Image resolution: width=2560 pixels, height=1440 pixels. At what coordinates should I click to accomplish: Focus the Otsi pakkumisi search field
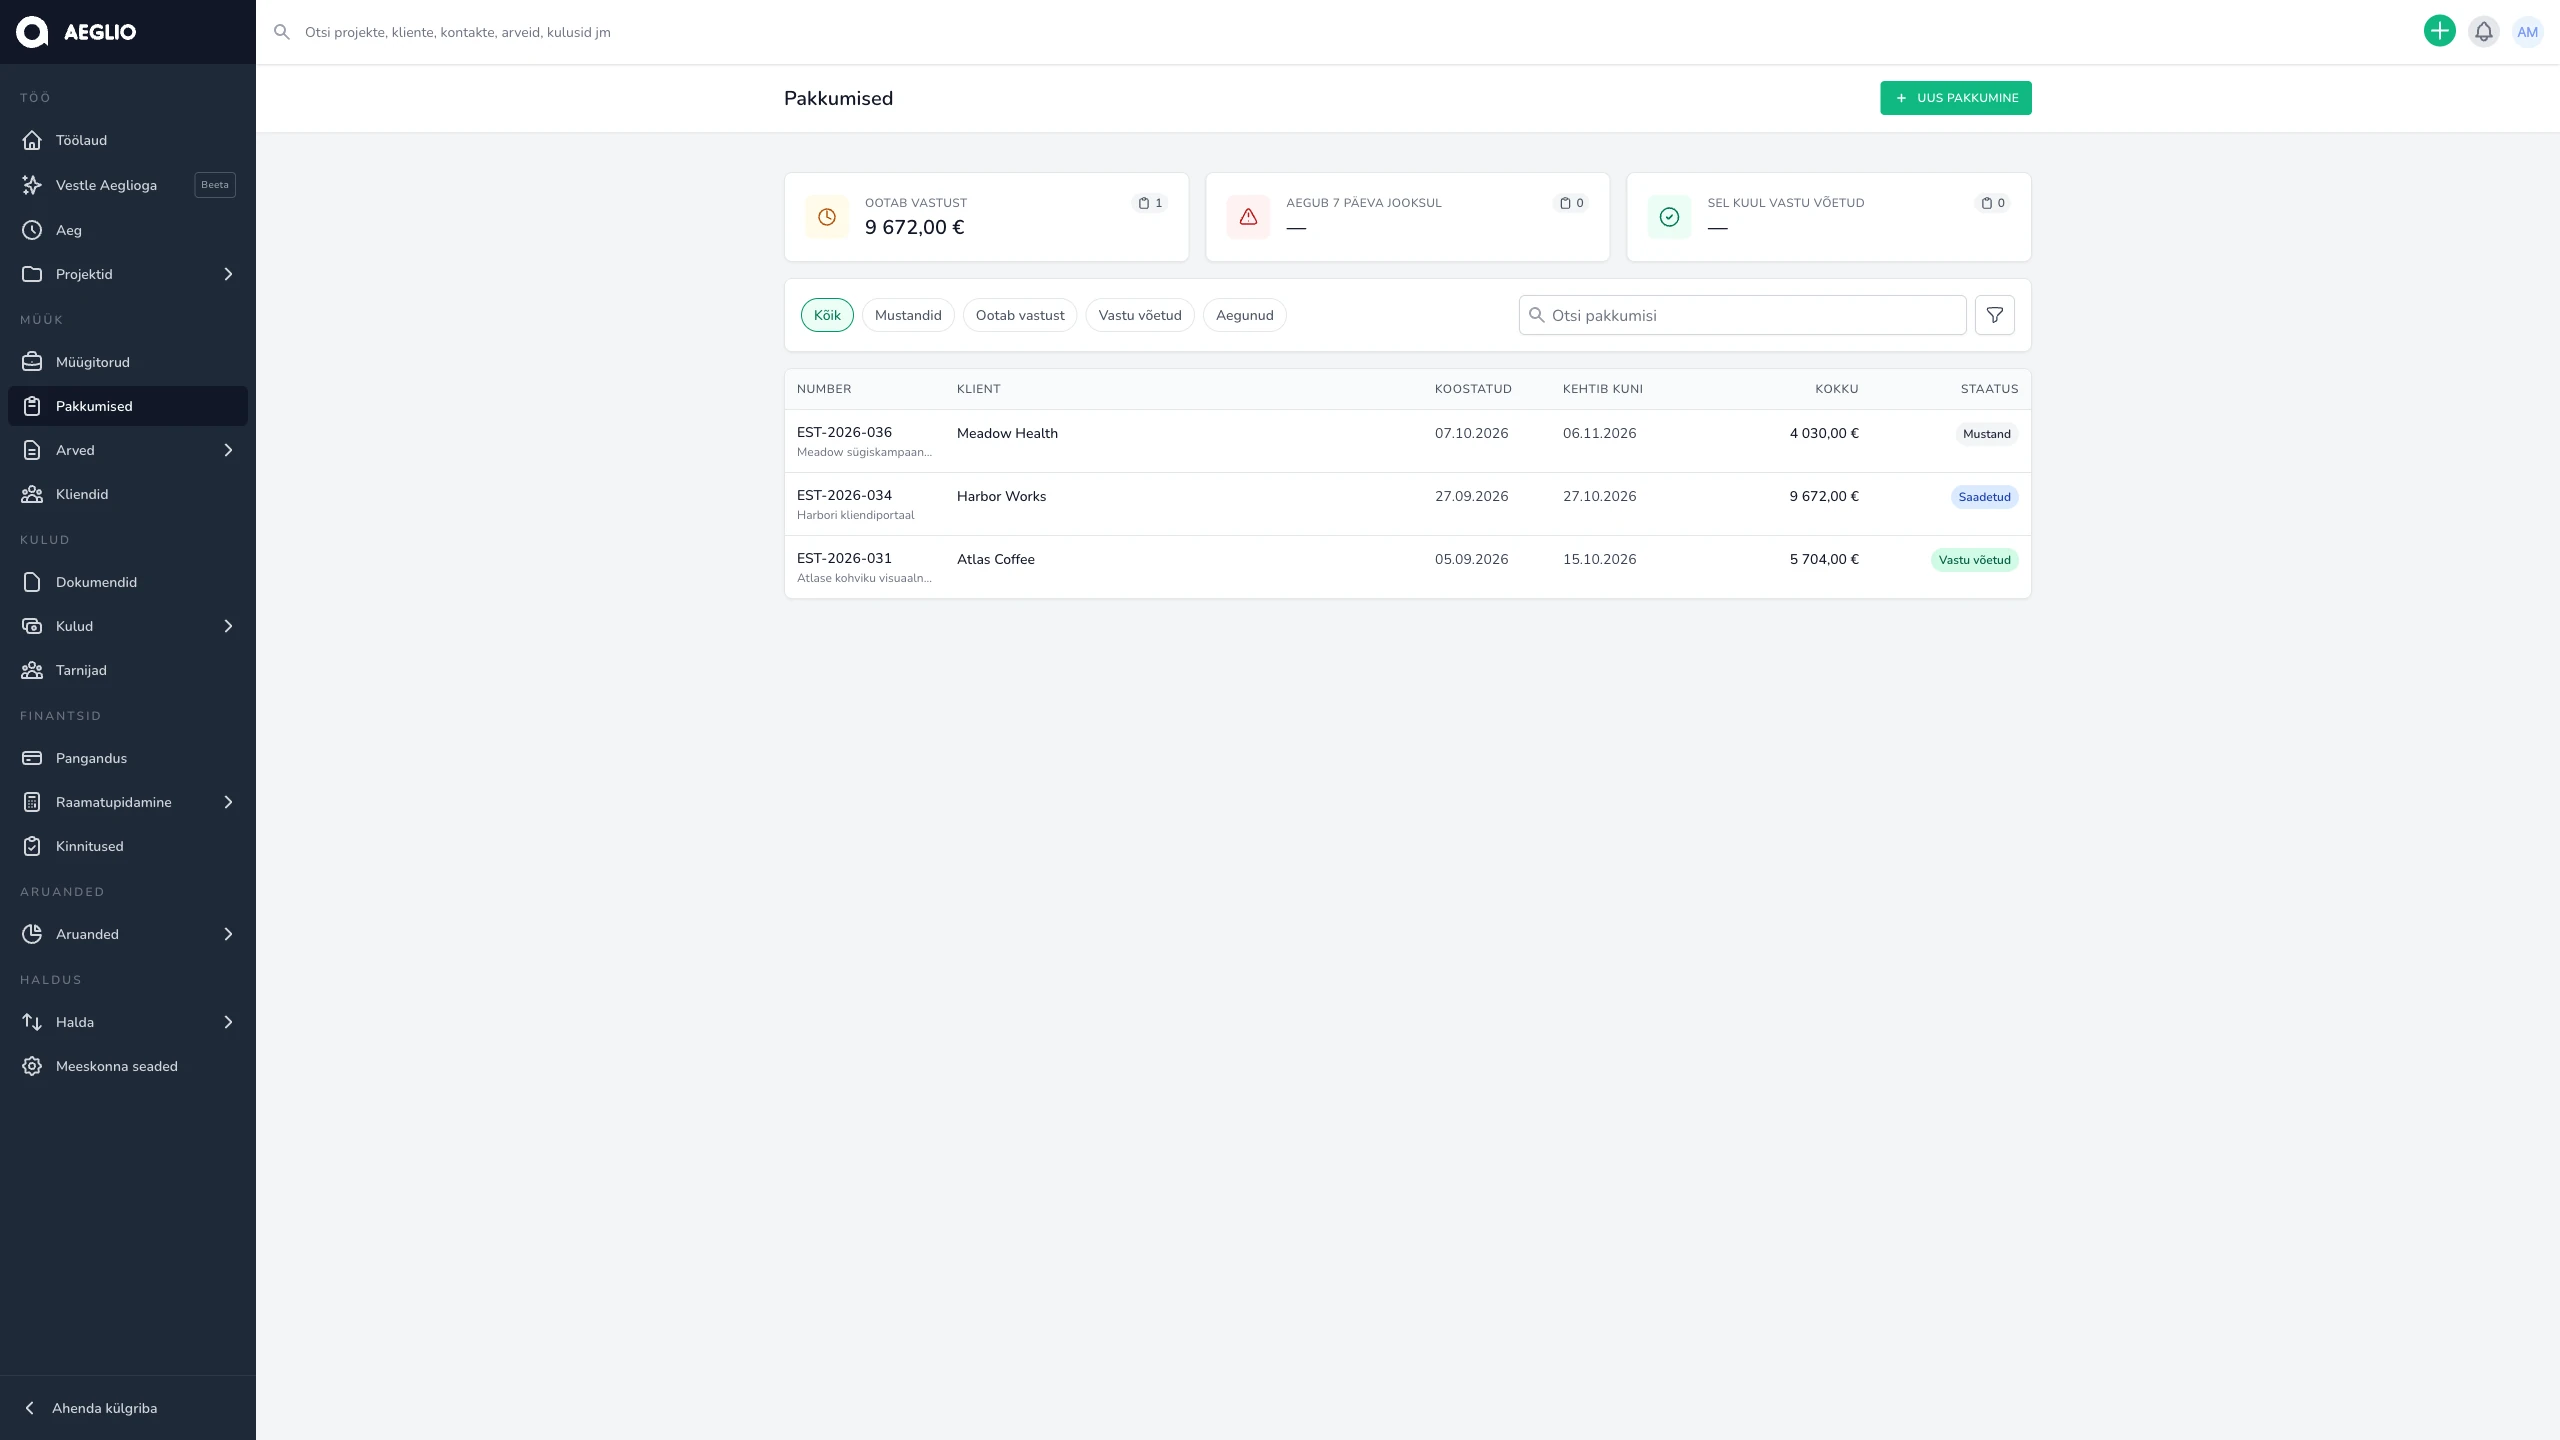1743,315
